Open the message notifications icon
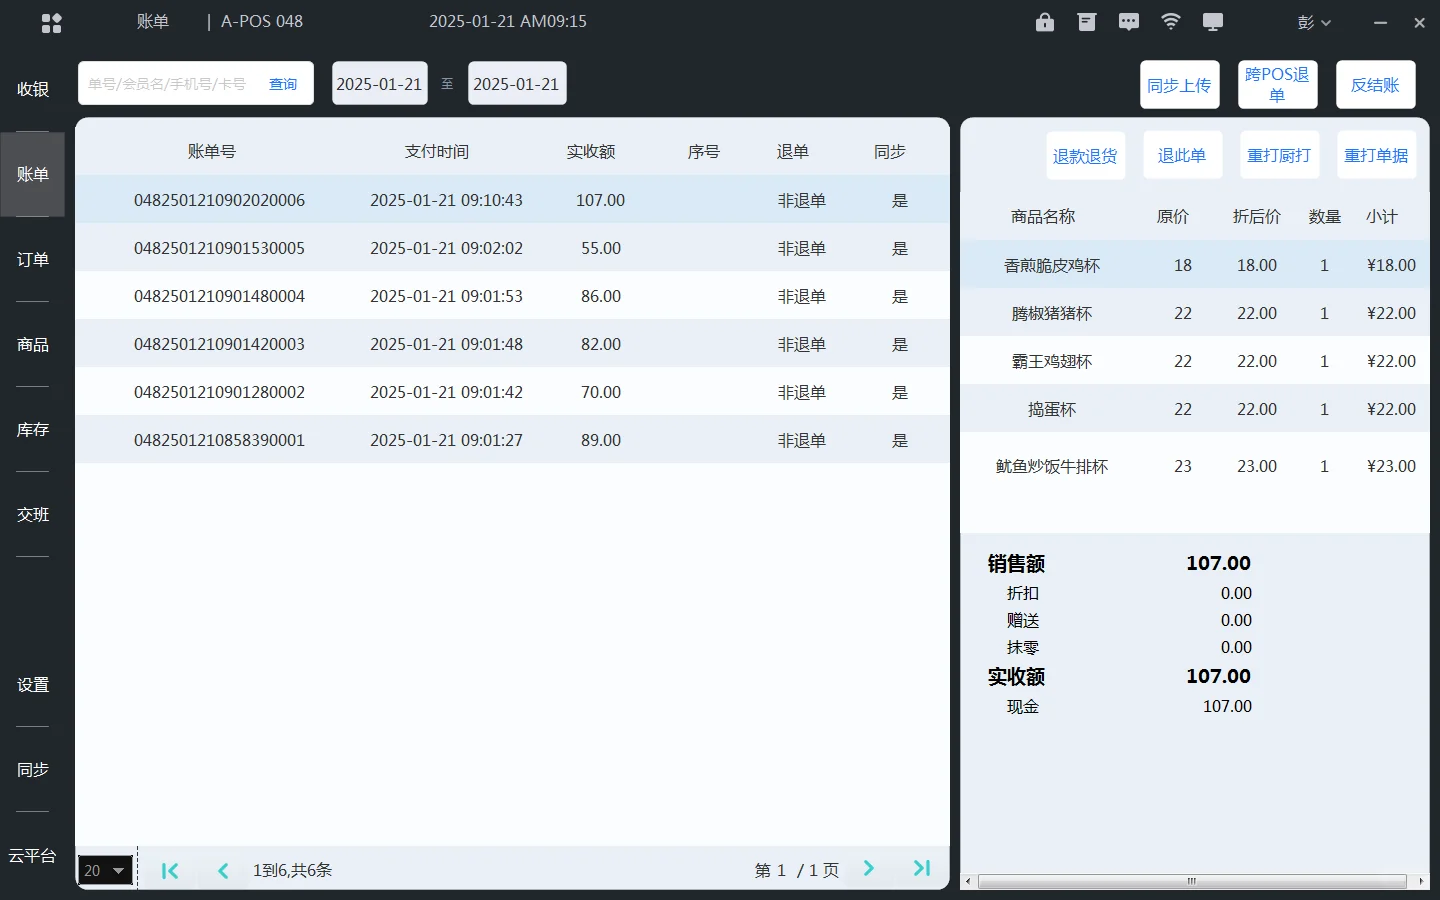The width and height of the screenshot is (1440, 900). point(1128,21)
